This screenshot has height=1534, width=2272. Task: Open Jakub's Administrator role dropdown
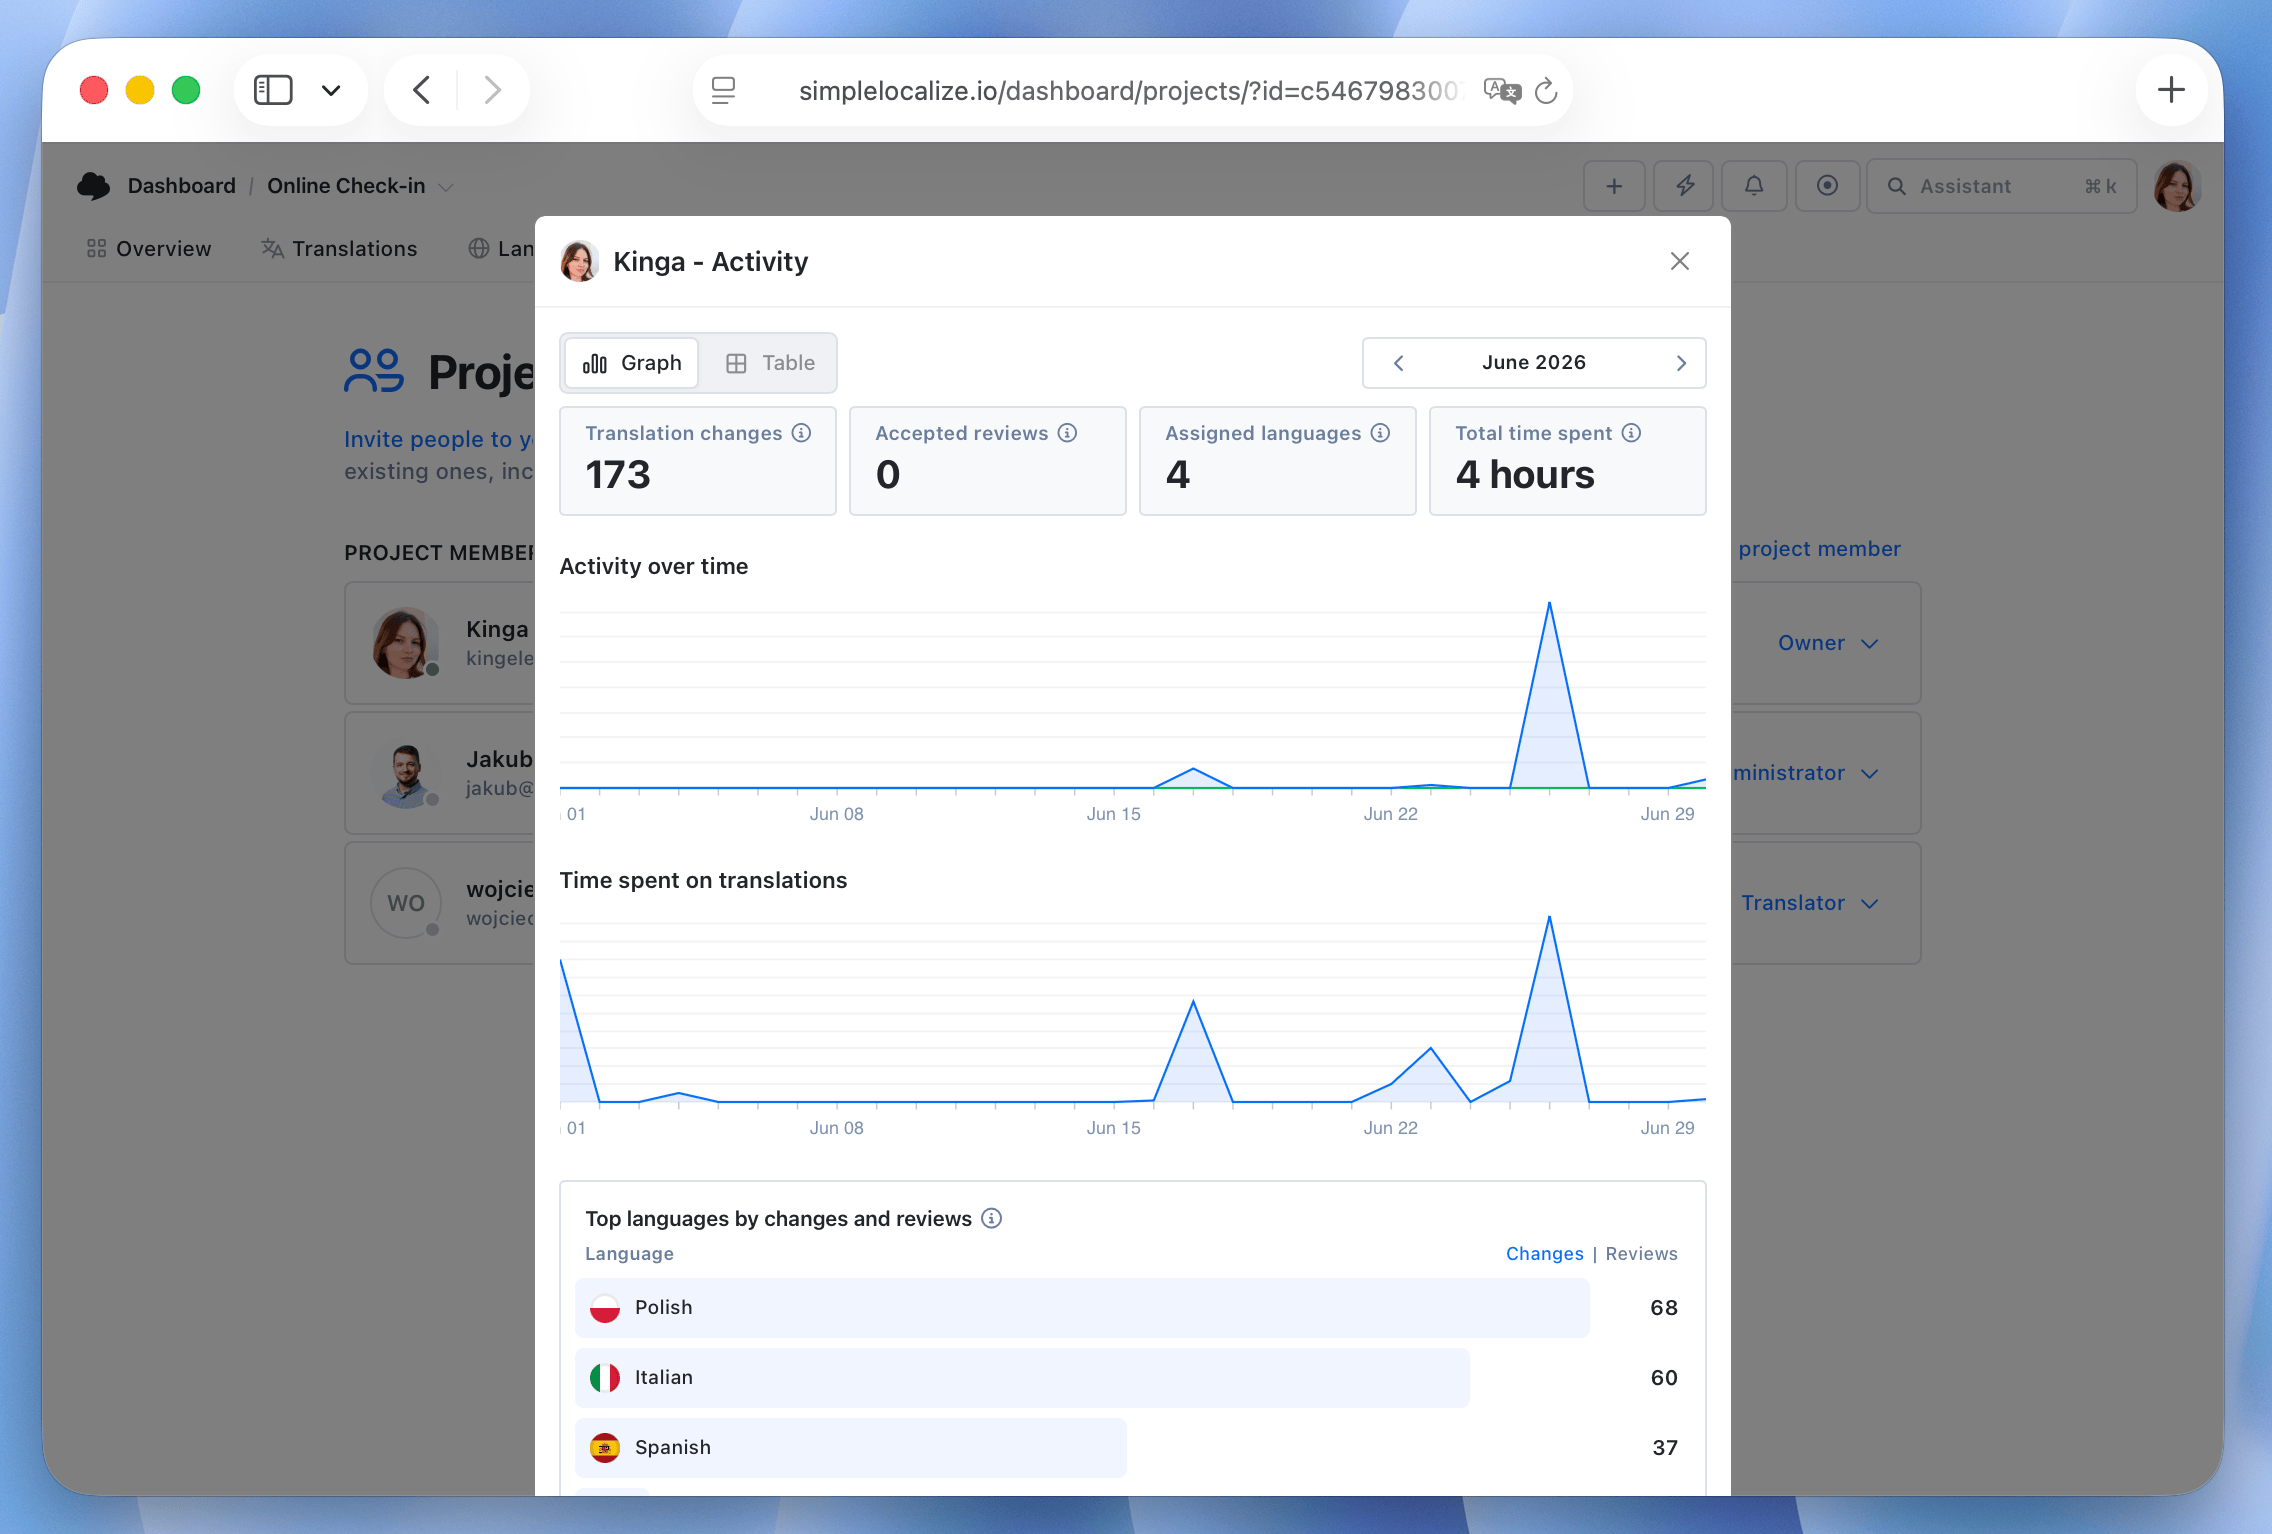coord(1806,773)
